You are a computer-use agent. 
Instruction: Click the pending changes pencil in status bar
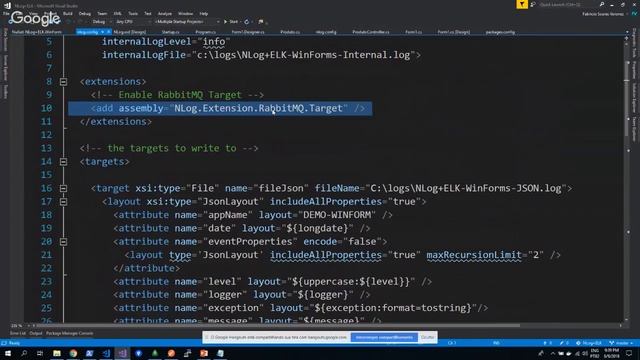click(564, 343)
